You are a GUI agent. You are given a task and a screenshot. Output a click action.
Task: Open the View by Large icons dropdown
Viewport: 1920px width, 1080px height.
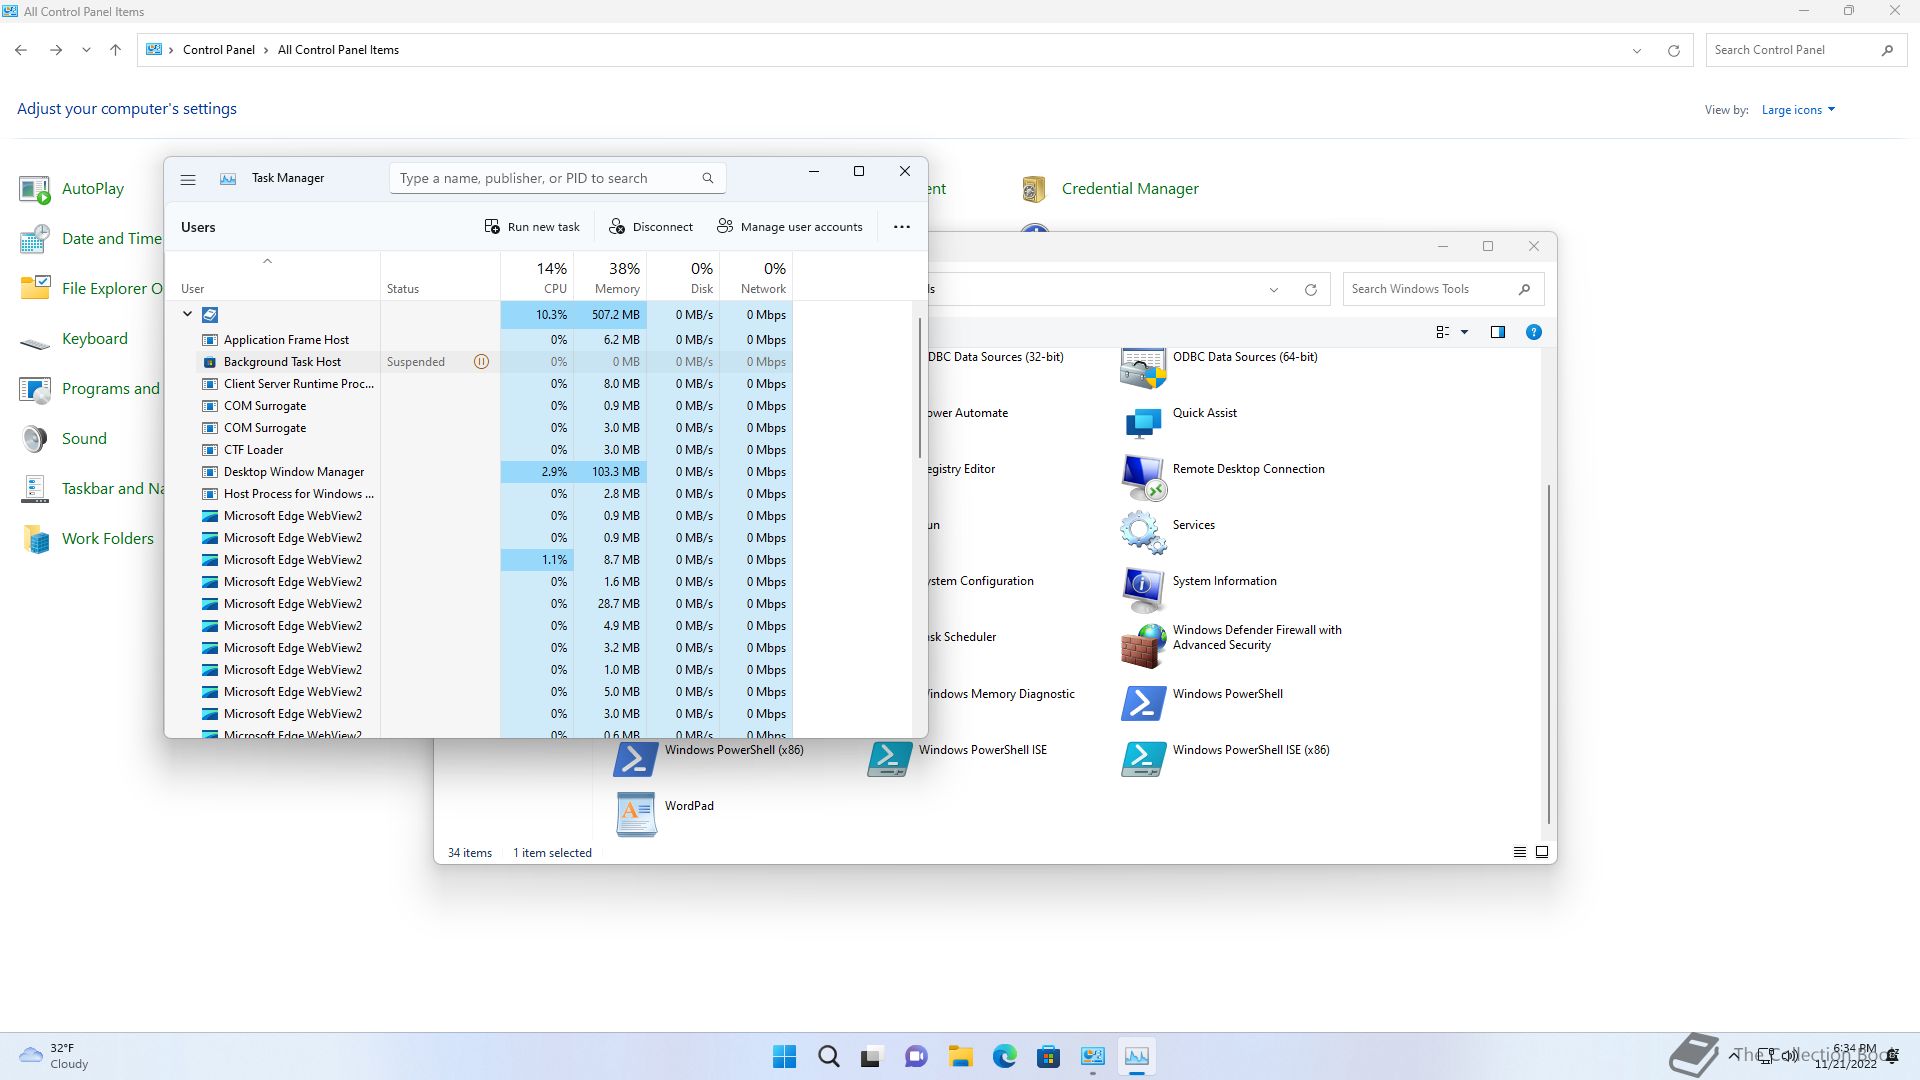pyautogui.click(x=1798, y=110)
